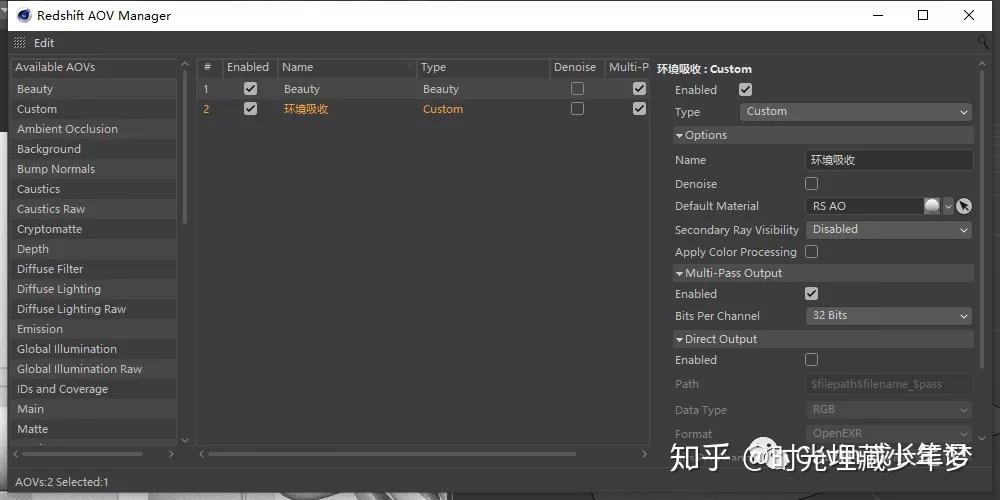Select Matte in Available AOVs
Viewport: 1000px width, 500px height.
click(x=94, y=429)
